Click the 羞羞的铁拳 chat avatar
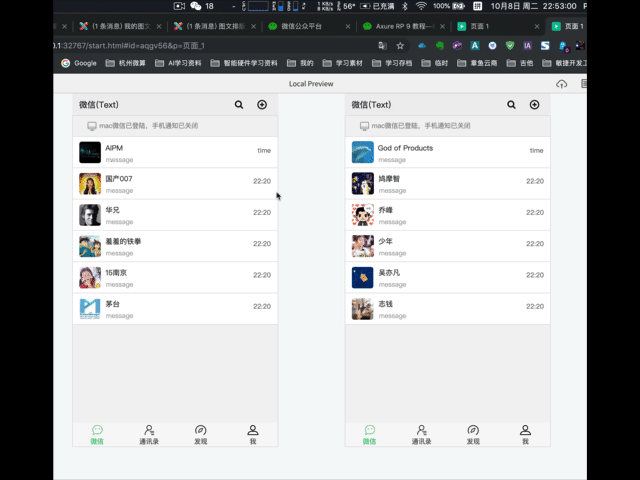 [x=90, y=246]
